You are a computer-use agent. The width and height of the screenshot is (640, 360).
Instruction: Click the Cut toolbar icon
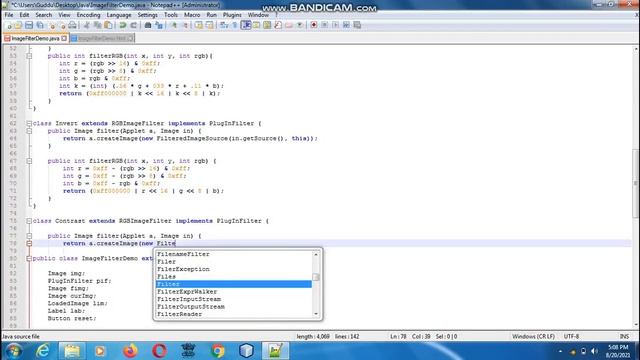point(87,25)
